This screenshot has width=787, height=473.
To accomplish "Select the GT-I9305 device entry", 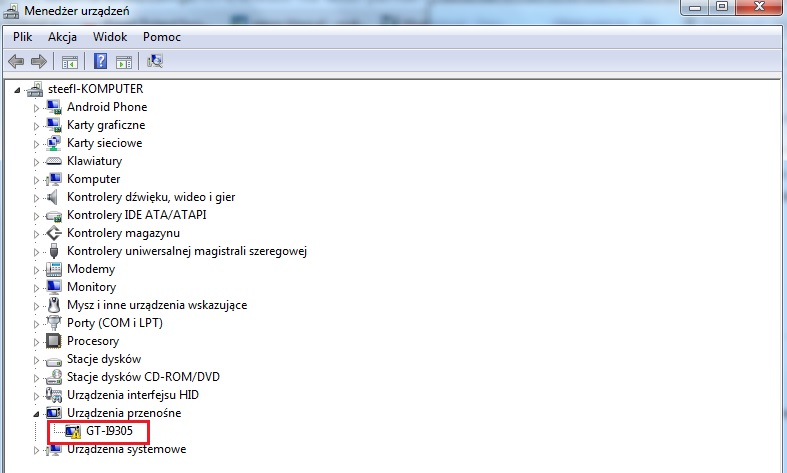I will pyautogui.click(x=109, y=431).
